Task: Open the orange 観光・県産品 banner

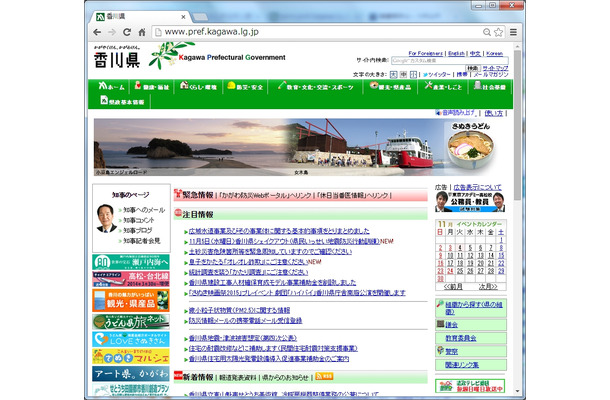Action: (131, 300)
